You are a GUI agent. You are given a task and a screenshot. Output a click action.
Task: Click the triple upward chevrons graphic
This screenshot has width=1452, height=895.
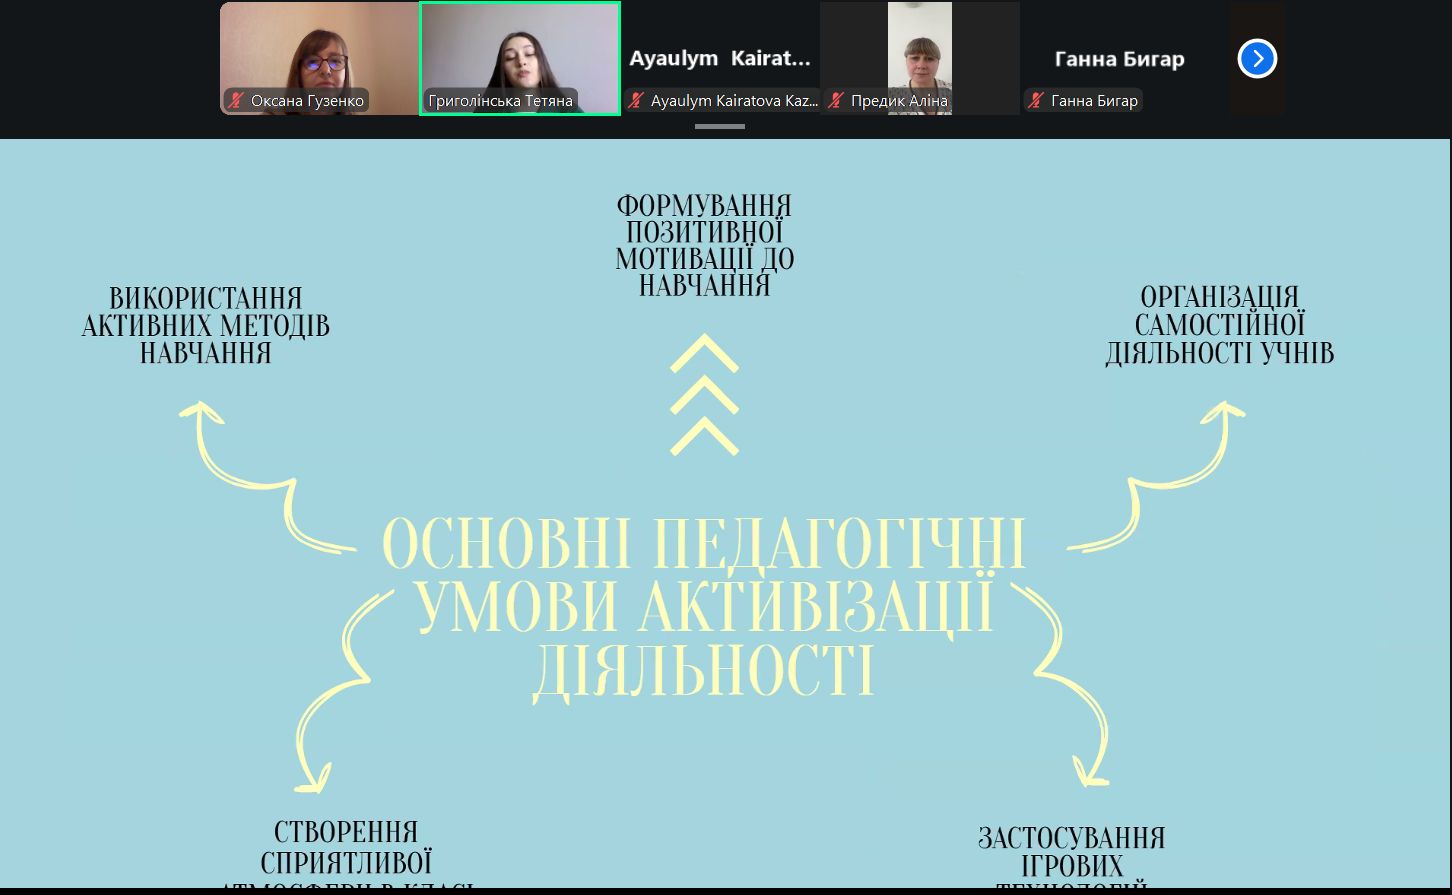coord(705,395)
